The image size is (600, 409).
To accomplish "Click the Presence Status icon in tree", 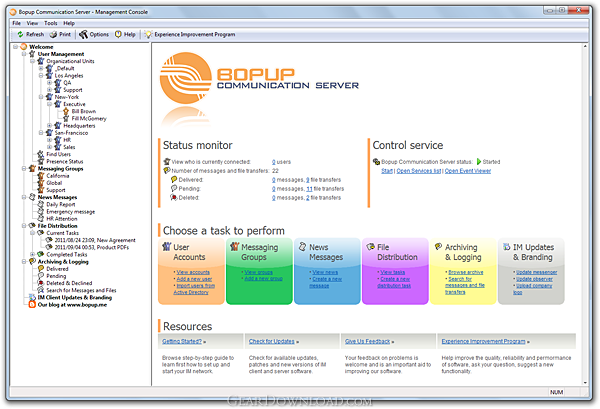I will coord(41,161).
